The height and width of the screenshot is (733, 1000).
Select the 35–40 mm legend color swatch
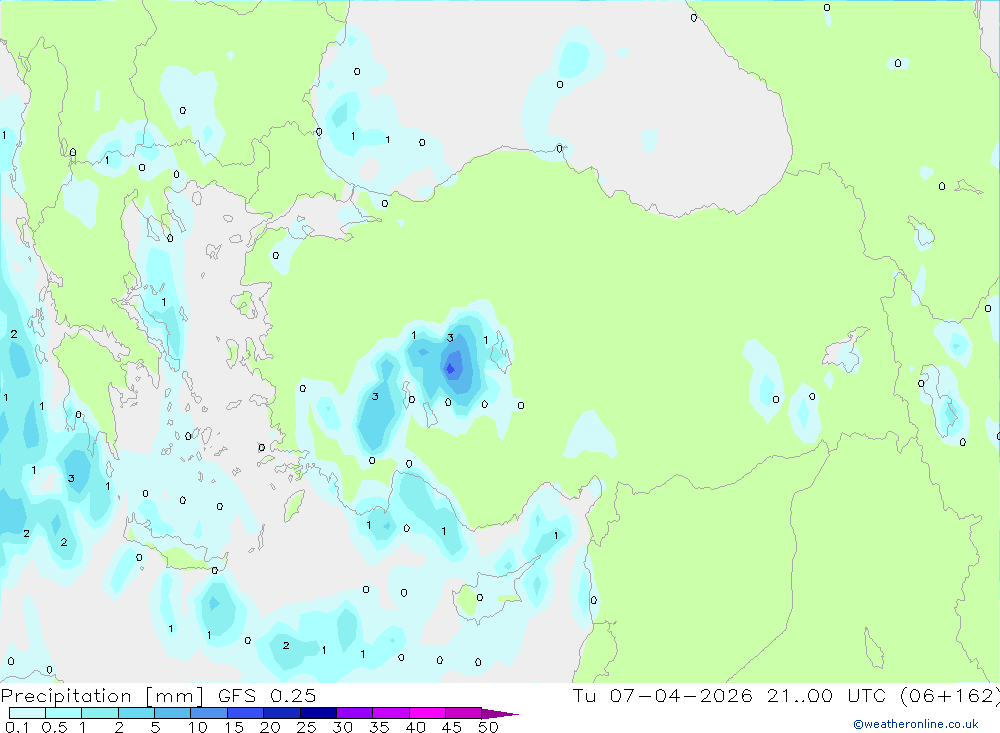click(391, 713)
